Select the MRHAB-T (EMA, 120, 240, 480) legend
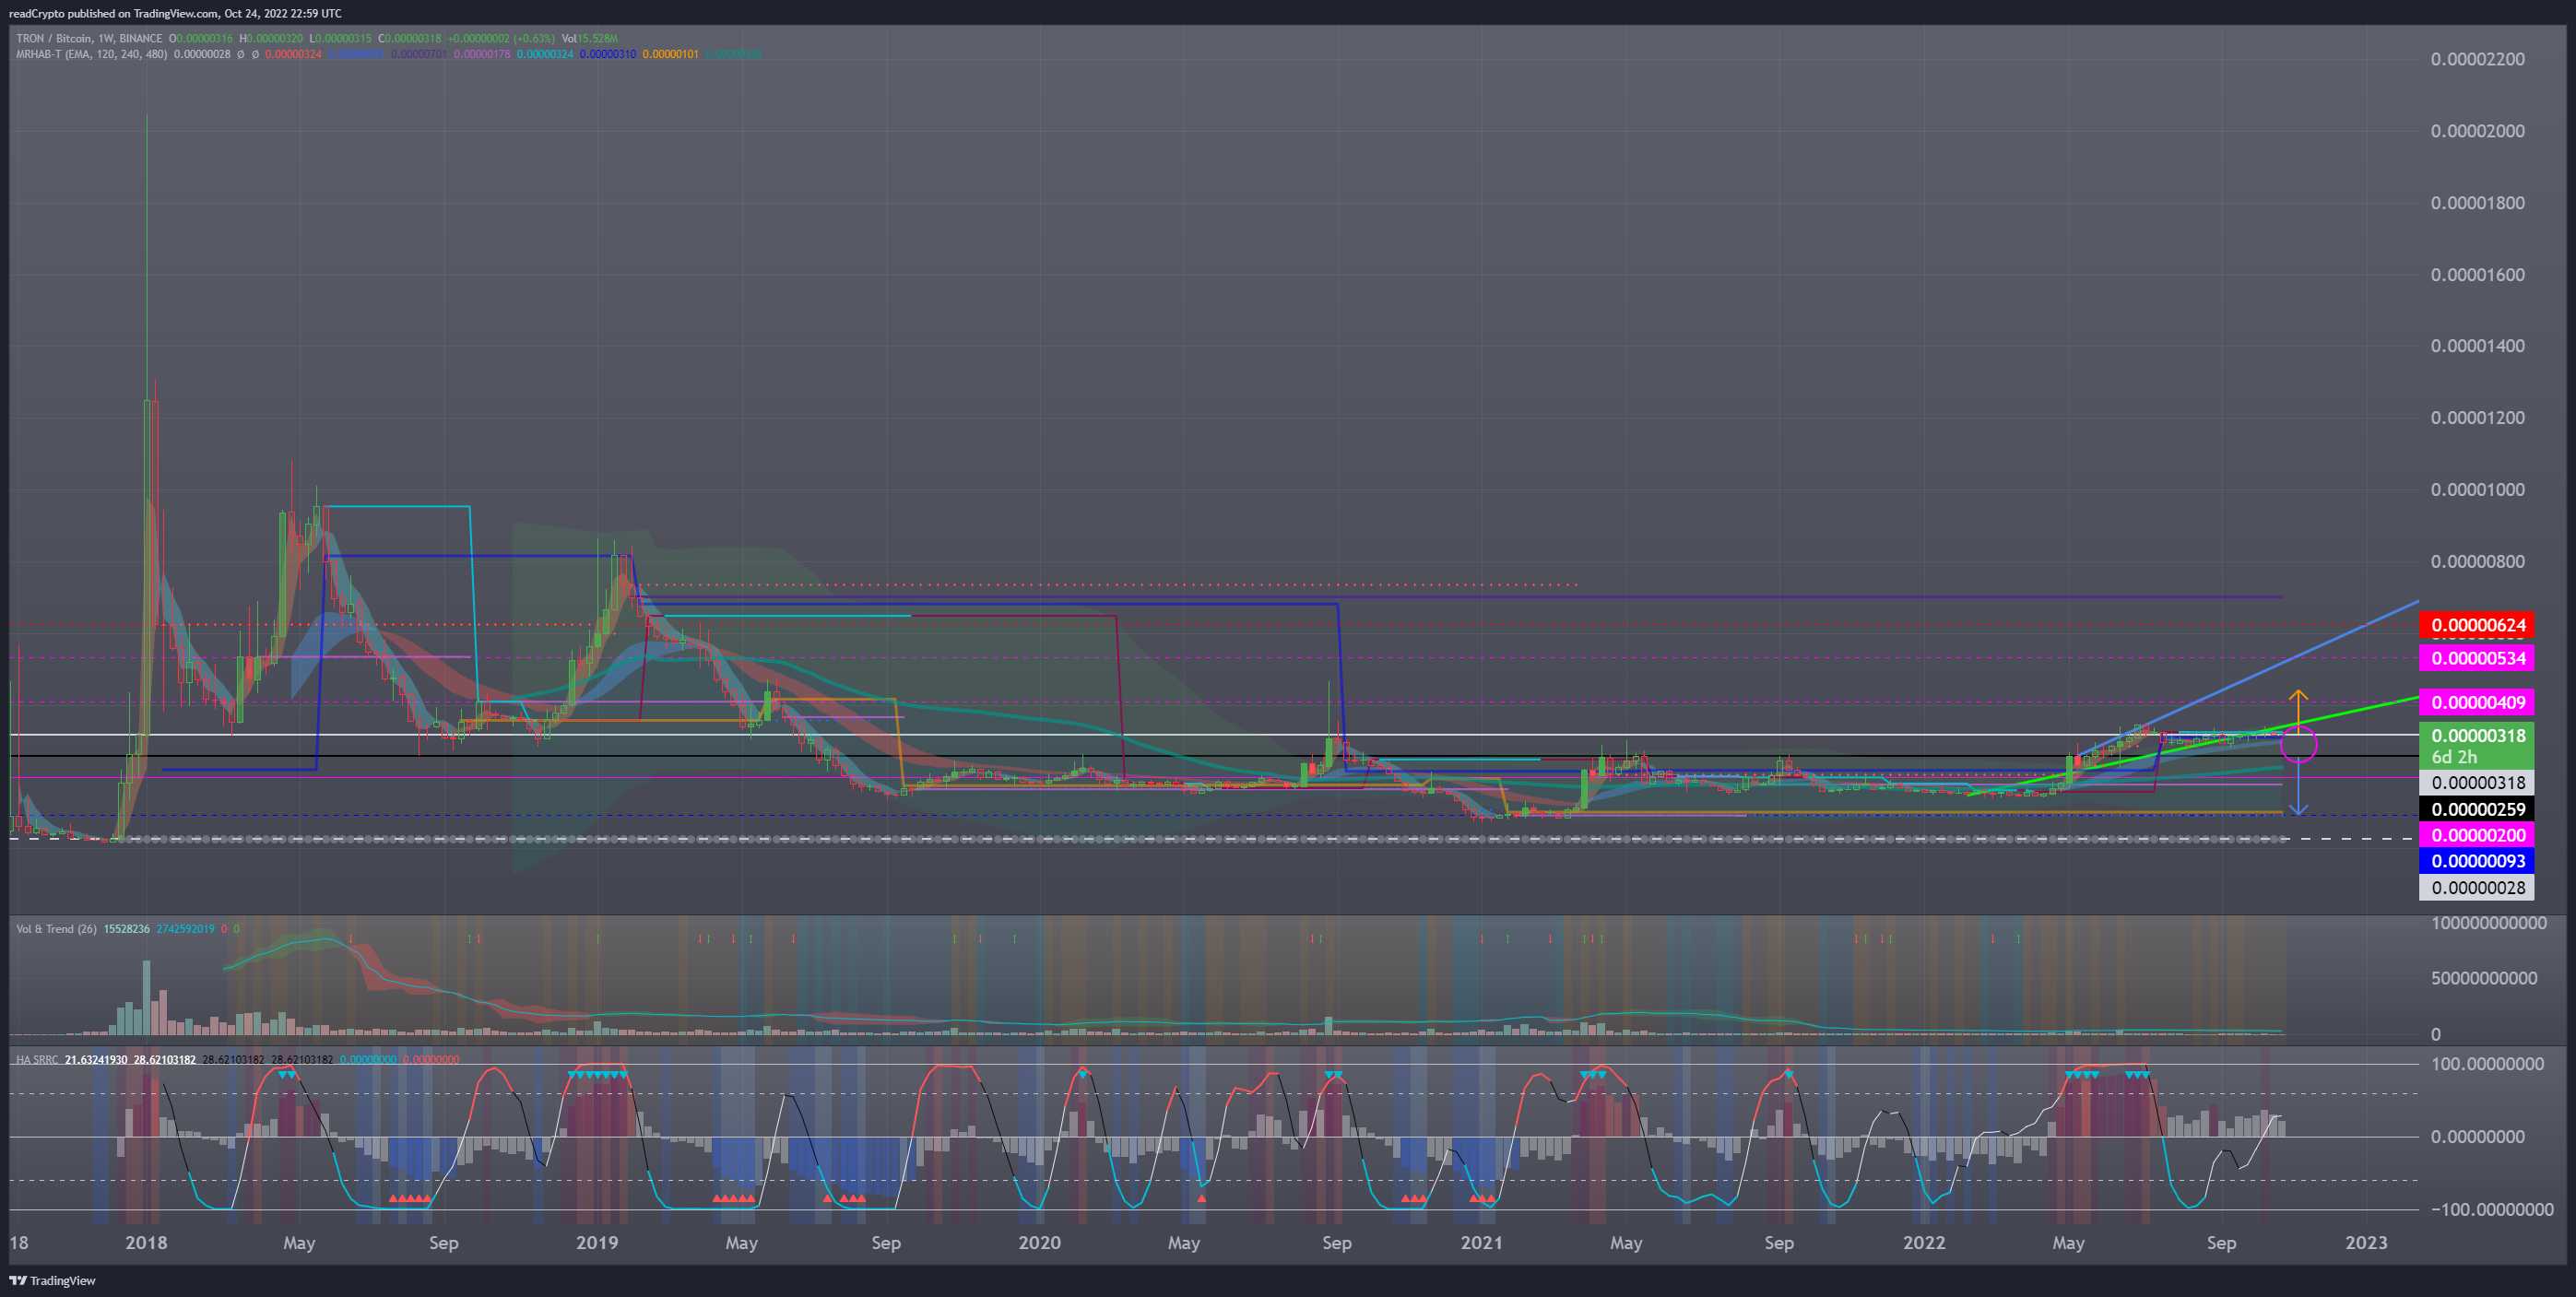Viewport: 2576px width, 1297px height. 92,54
